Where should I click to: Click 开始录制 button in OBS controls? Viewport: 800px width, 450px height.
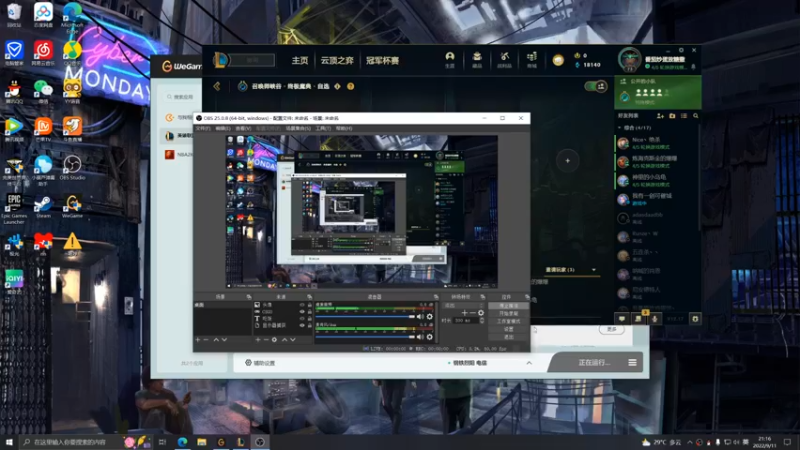point(508,313)
